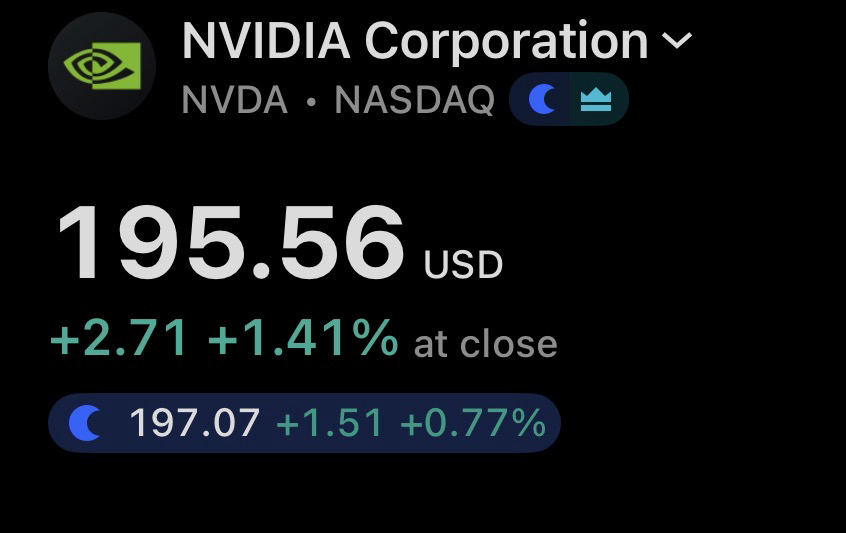
Task: Click the "at close" label
Action: coord(485,344)
